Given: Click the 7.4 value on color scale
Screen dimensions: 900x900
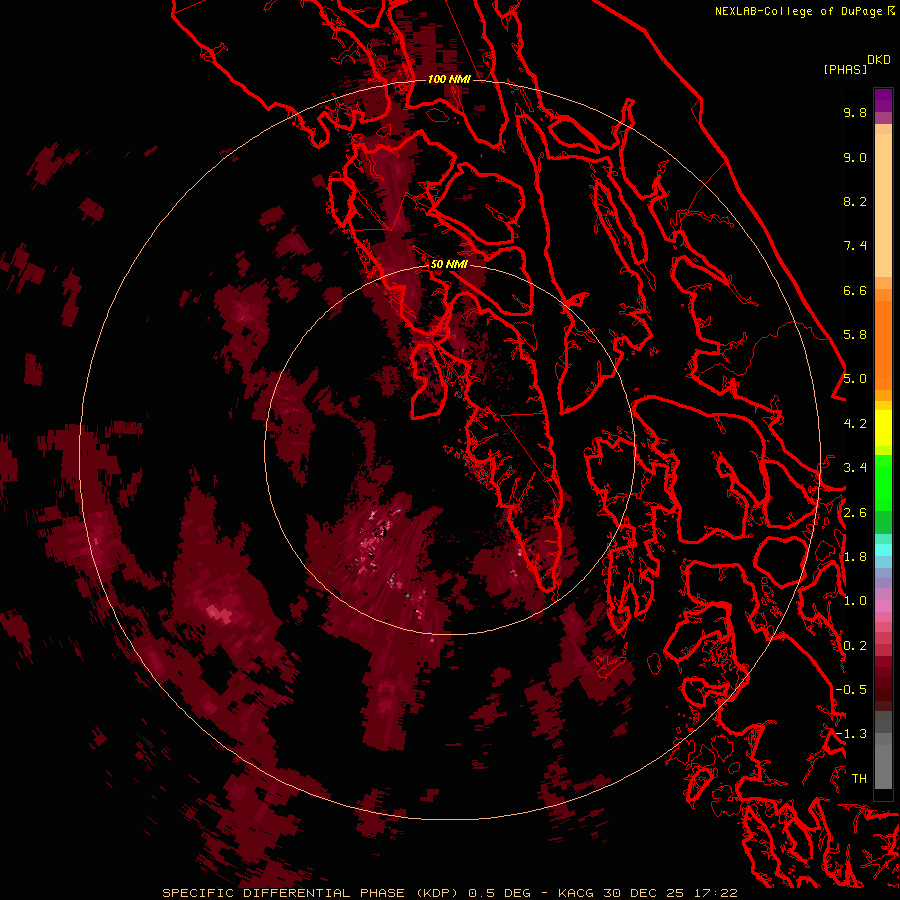Looking at the screenshot, I should click(855, 246).
